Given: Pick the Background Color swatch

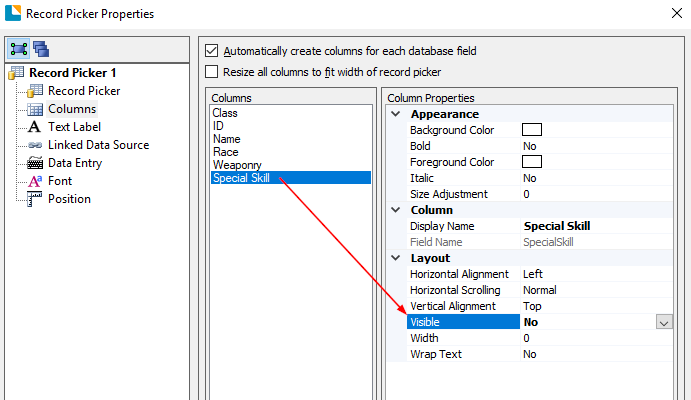Looking at the screenshot, I should [x=532, y=130].
